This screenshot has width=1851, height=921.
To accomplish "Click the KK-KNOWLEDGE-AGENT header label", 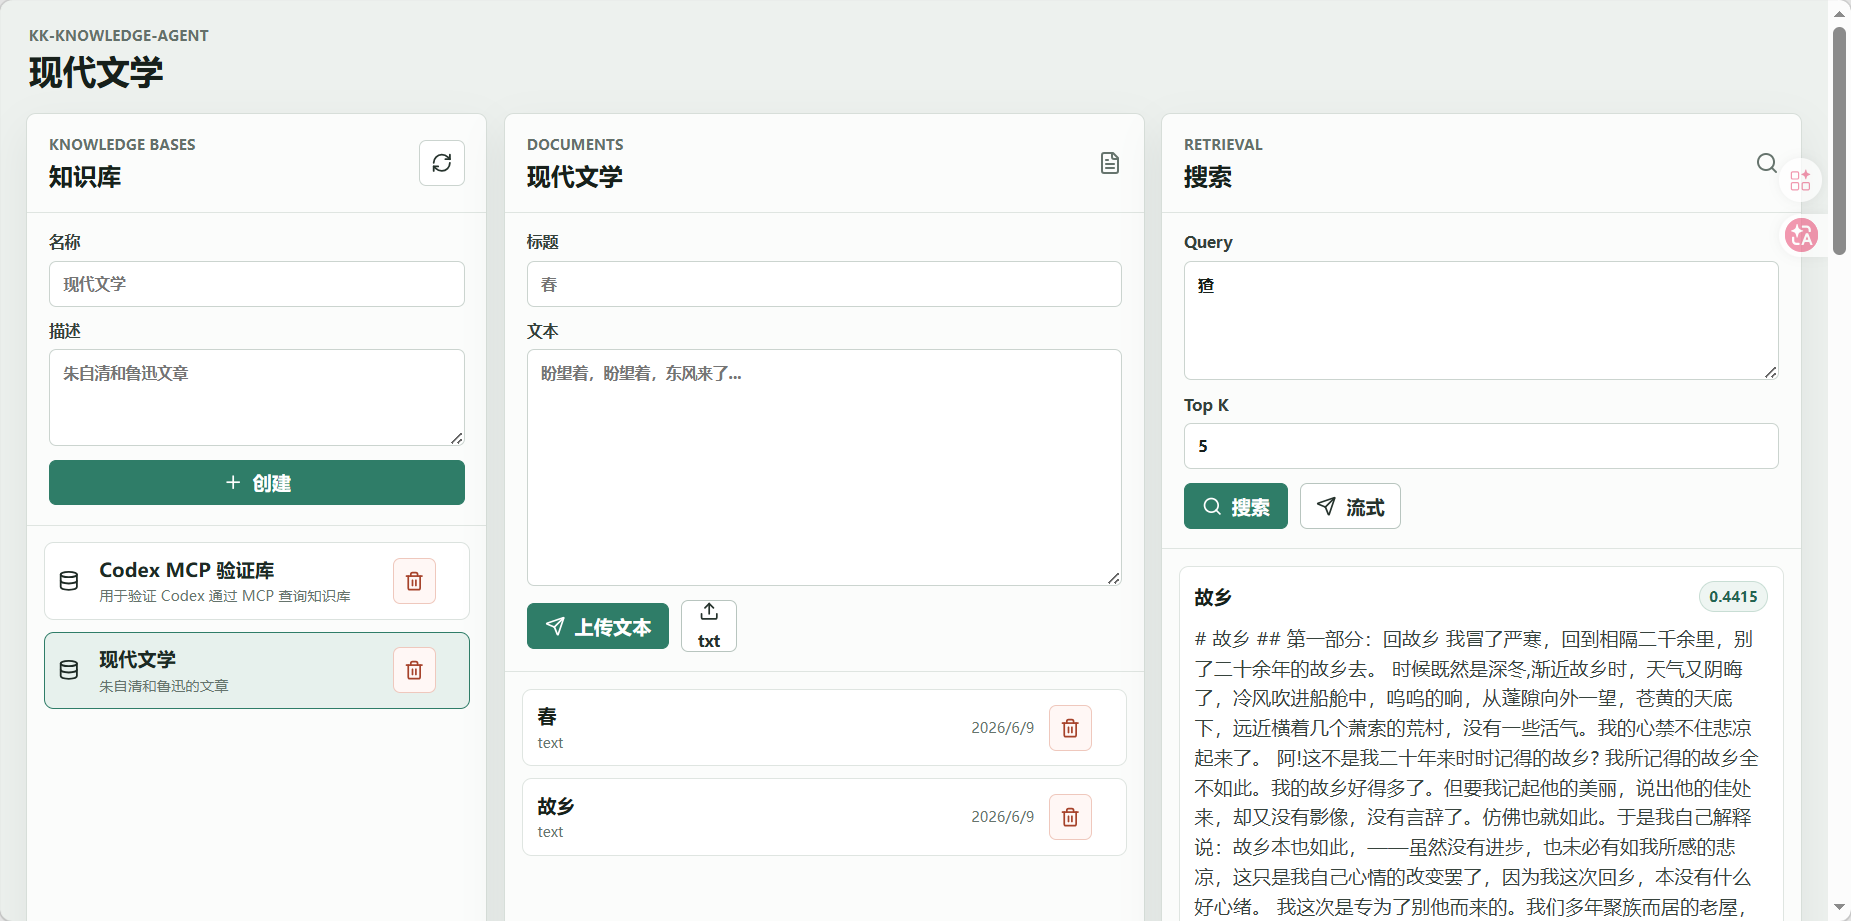I will coord(119,36).
